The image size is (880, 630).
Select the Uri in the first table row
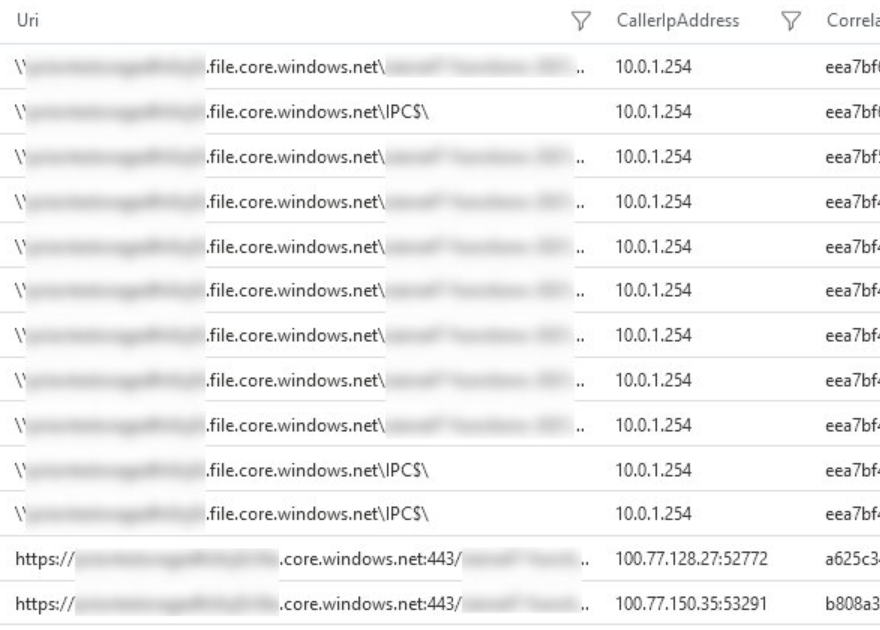coord(300,70)
